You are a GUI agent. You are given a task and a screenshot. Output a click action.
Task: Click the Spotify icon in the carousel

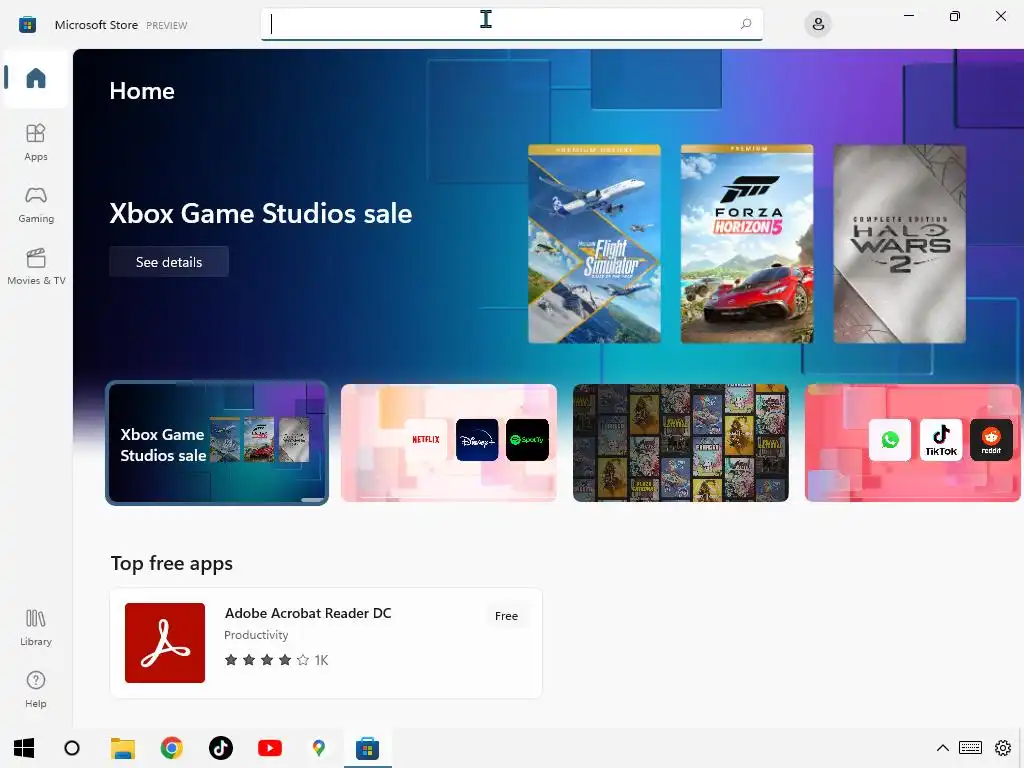tap(527, 440)
